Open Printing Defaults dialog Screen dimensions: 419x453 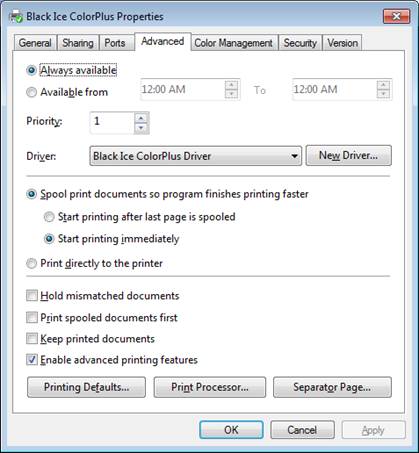coord(86,387)
